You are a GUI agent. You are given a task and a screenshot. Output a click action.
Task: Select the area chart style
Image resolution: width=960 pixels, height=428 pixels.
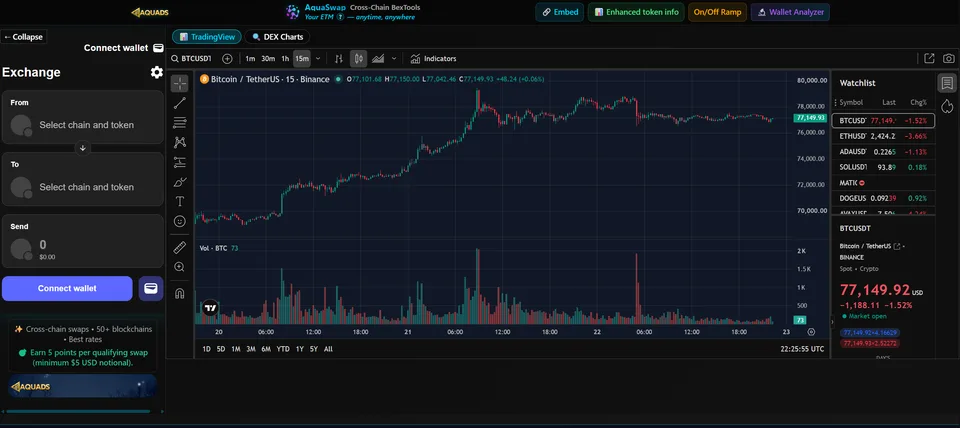coord(378,59)
